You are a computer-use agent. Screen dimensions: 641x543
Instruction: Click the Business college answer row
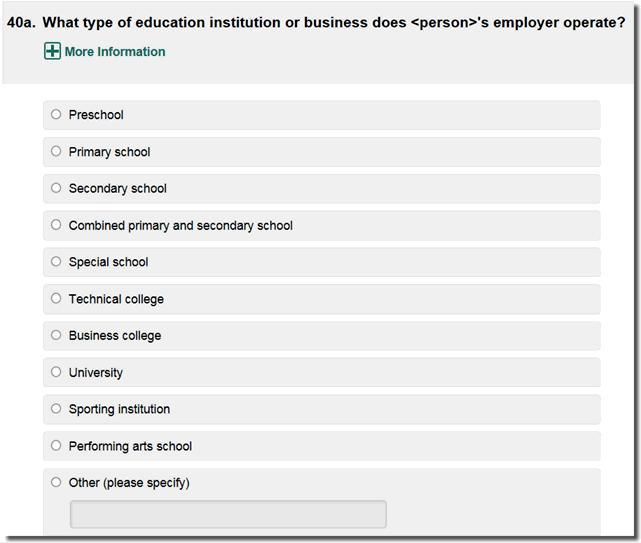(350, 336)
